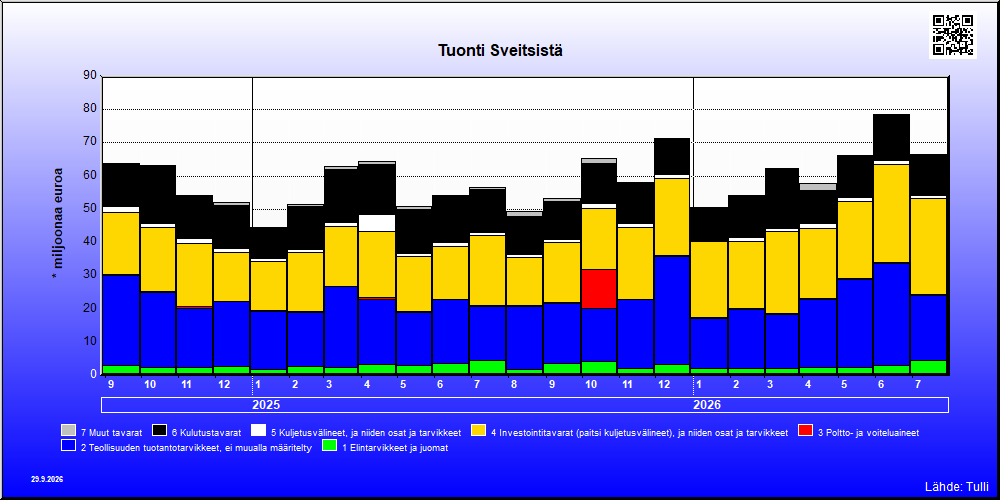Click the blue swatch for 2 Teollisuuden tuotantotarvikkeet
The height and width of the screenshot is (500, 1000).
[68, 446]
